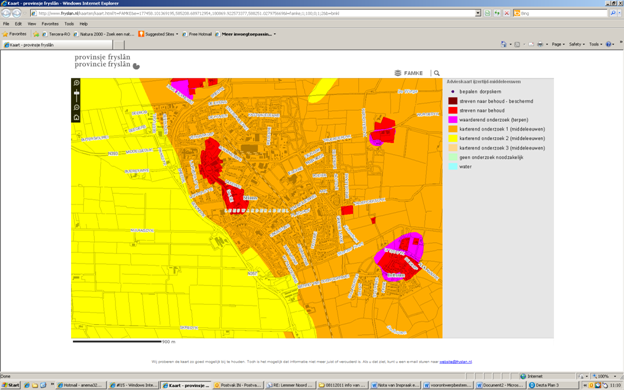Expand the Suggested Sites dropdown

(177, 34)
